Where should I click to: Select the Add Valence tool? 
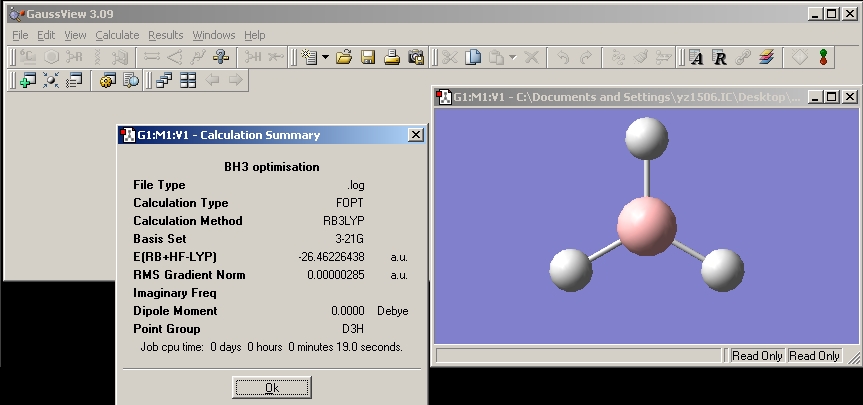(253, 57)
